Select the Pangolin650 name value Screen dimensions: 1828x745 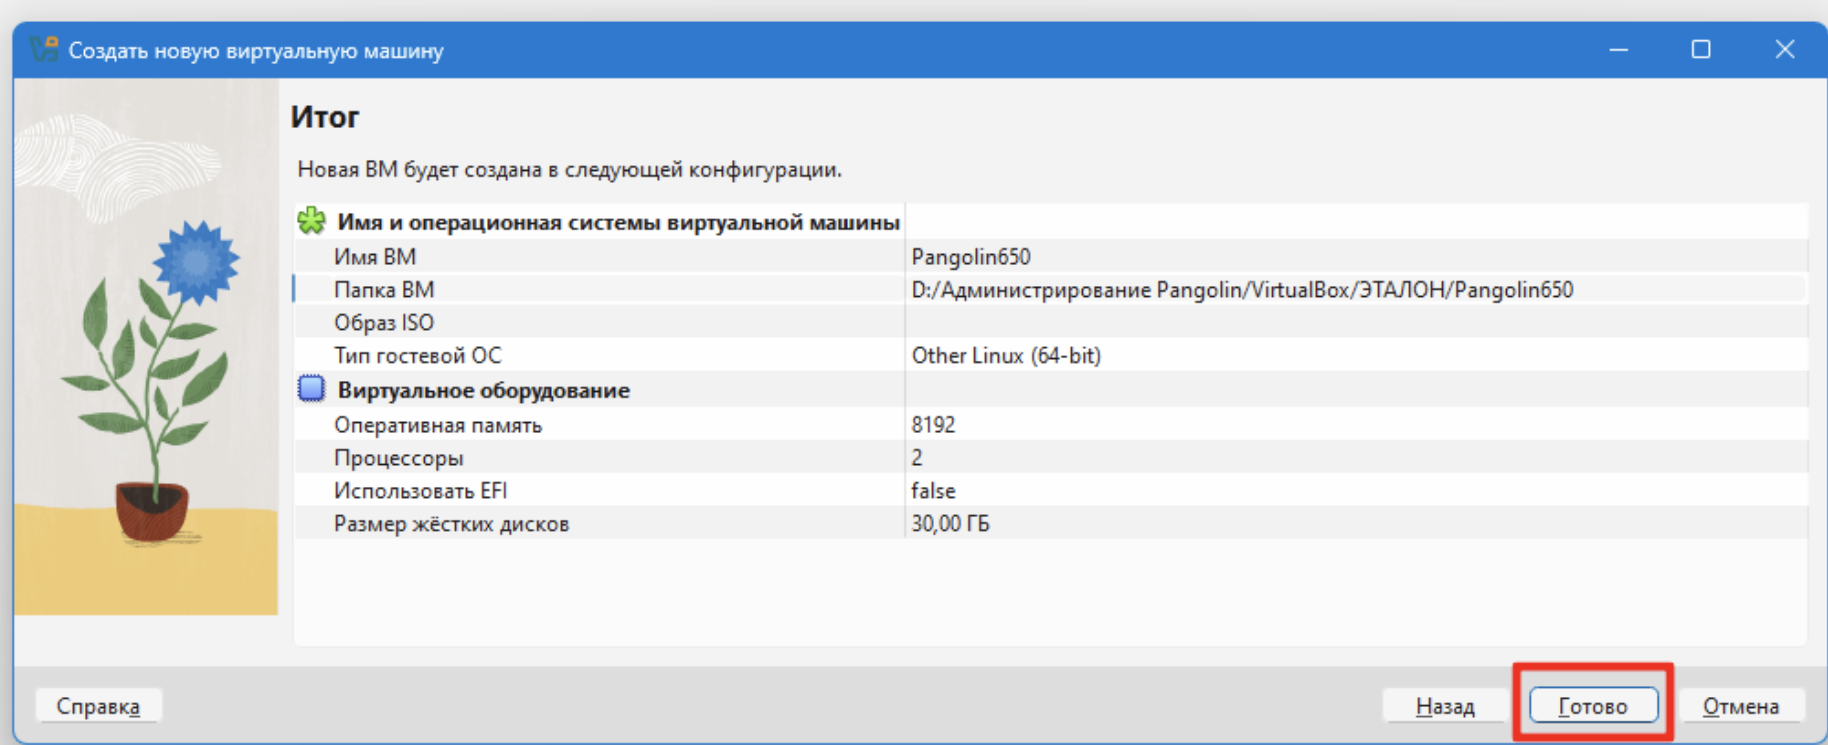[971, 257]
